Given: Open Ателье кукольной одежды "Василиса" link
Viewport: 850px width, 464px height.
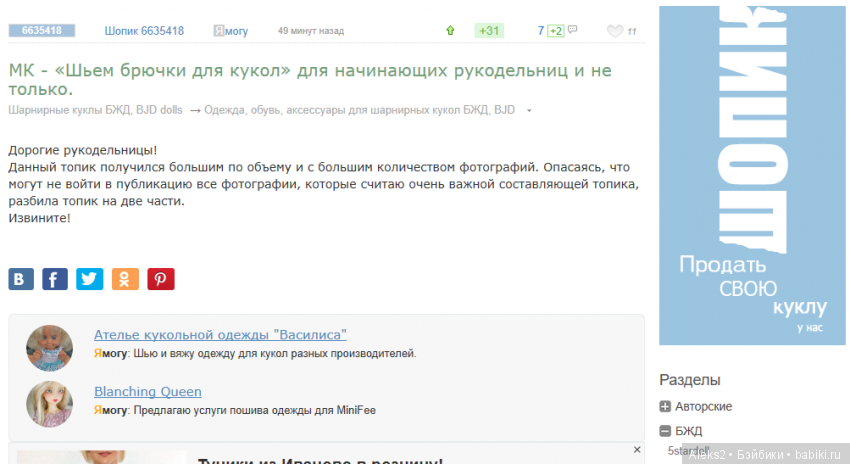Looking at the screenshot, I should click(x=220, y=335).
